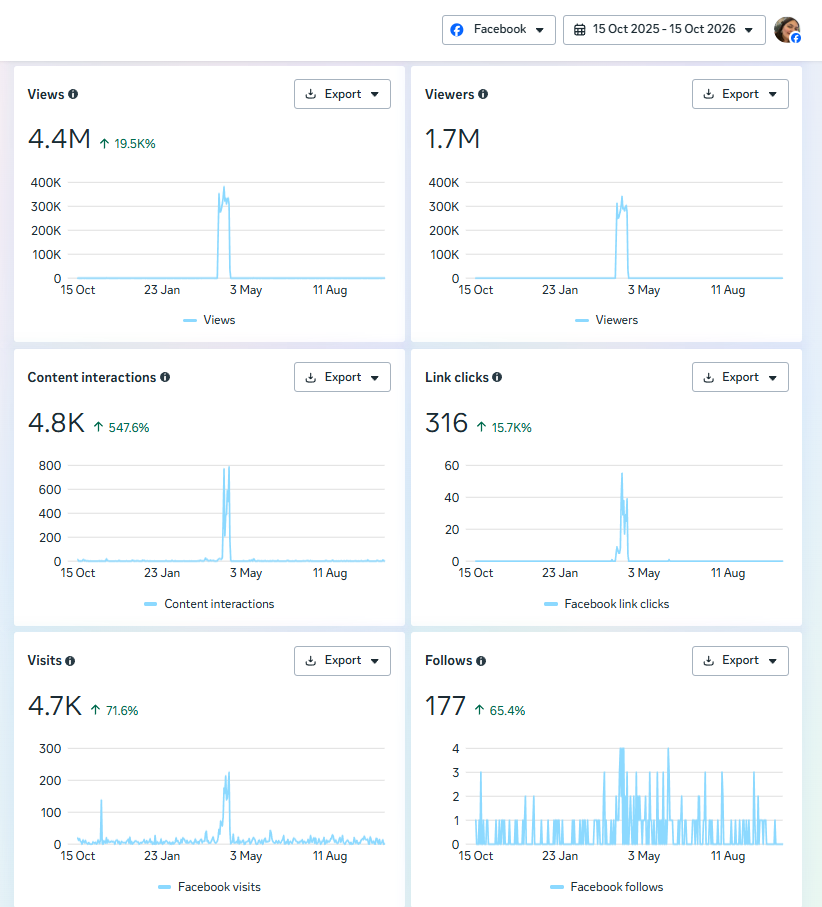Toggle the Content interactions legend series
Image resolution: width=822 pixels, height=907 pixels.
point(209,604)
